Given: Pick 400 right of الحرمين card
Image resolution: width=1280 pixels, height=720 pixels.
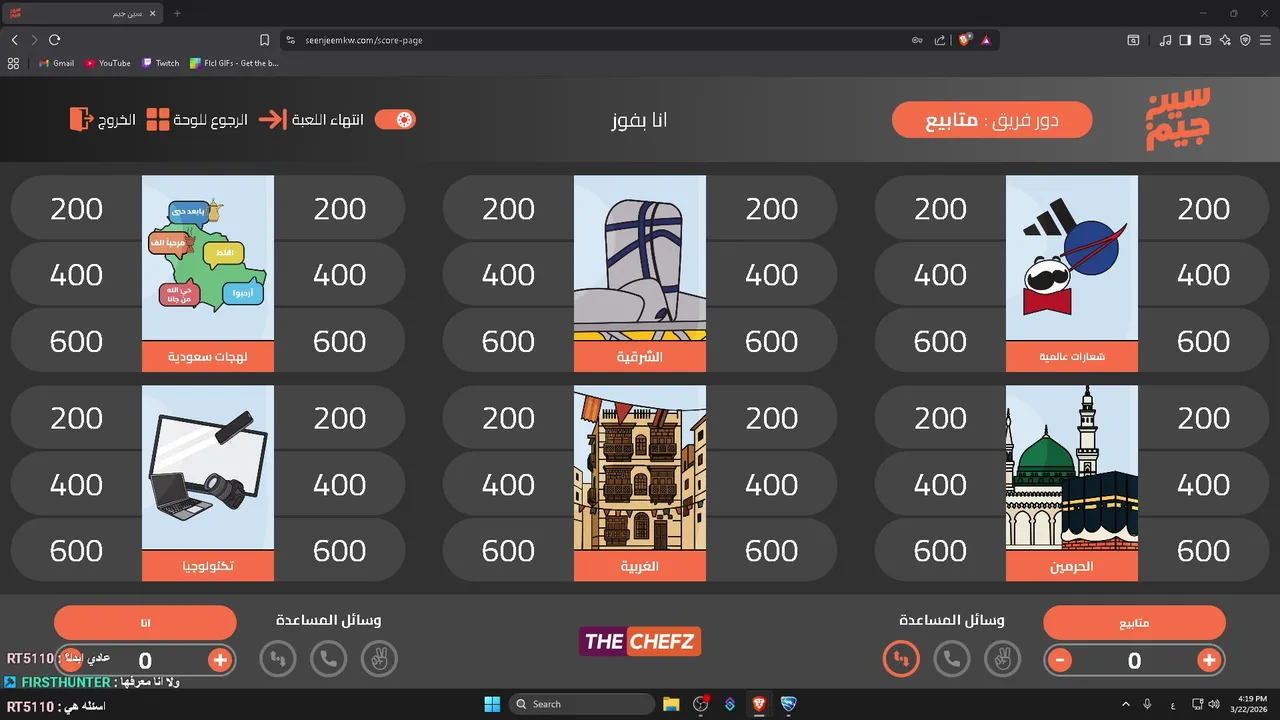Looking at the screenshot, I should (1204, 484).
